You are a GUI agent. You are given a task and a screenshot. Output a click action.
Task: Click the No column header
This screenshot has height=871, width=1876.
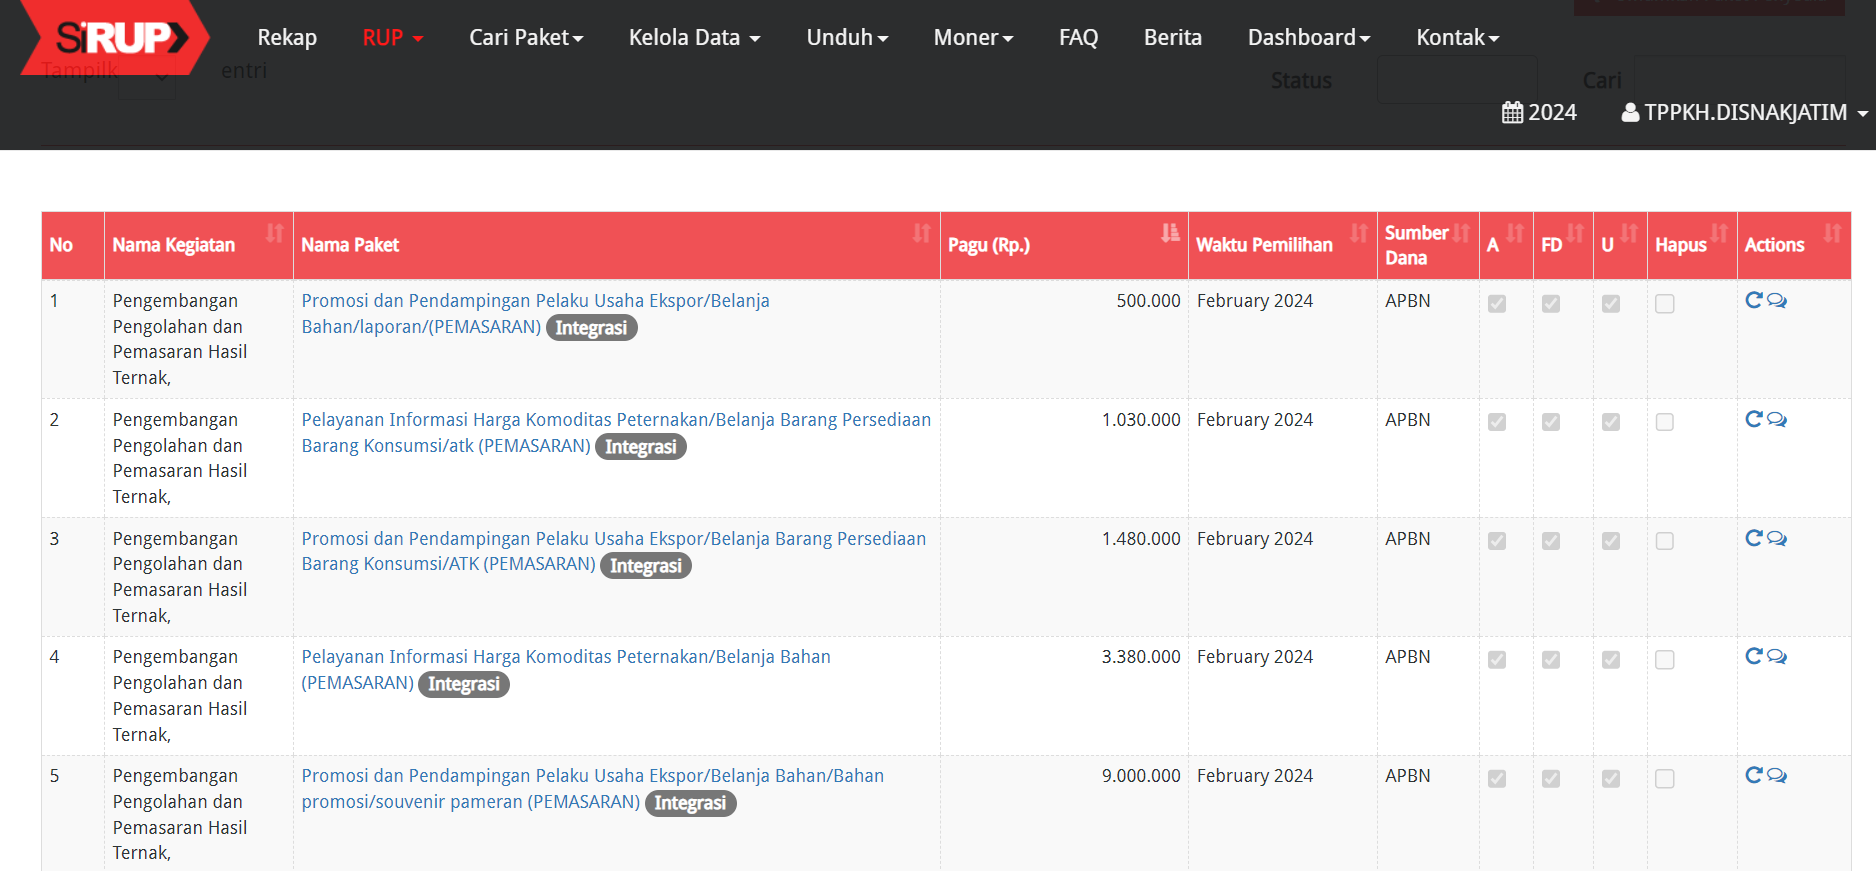pyautogui.click(x=73, y=245)
